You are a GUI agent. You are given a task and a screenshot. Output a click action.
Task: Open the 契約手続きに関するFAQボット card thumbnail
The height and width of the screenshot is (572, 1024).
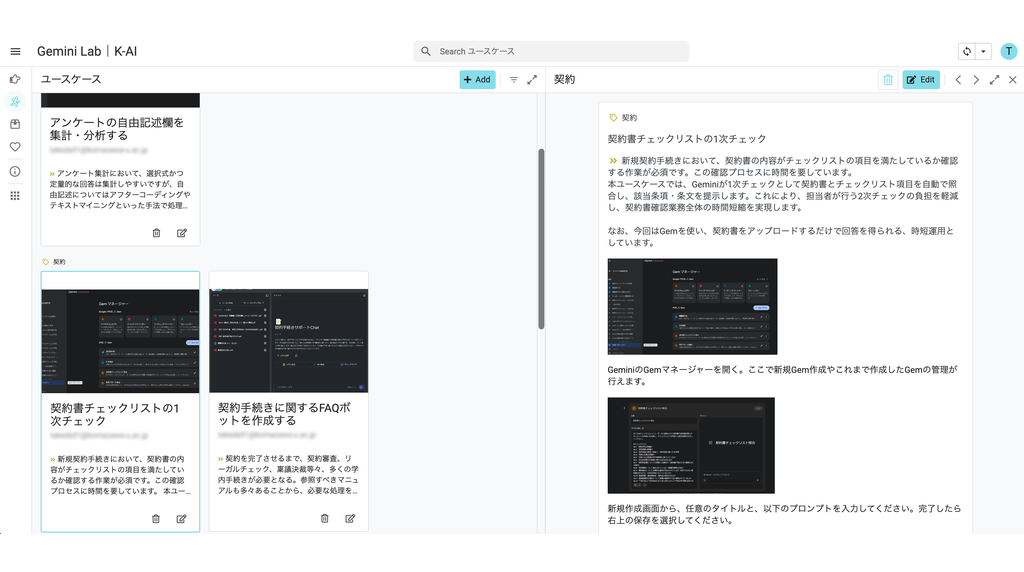click(x=288, y=340)
